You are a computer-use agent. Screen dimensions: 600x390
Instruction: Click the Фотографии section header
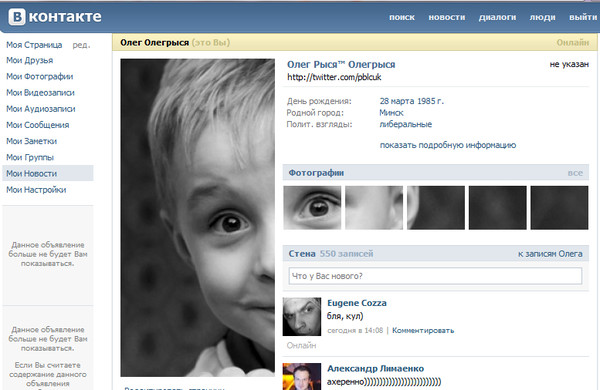tap(316, 173)
